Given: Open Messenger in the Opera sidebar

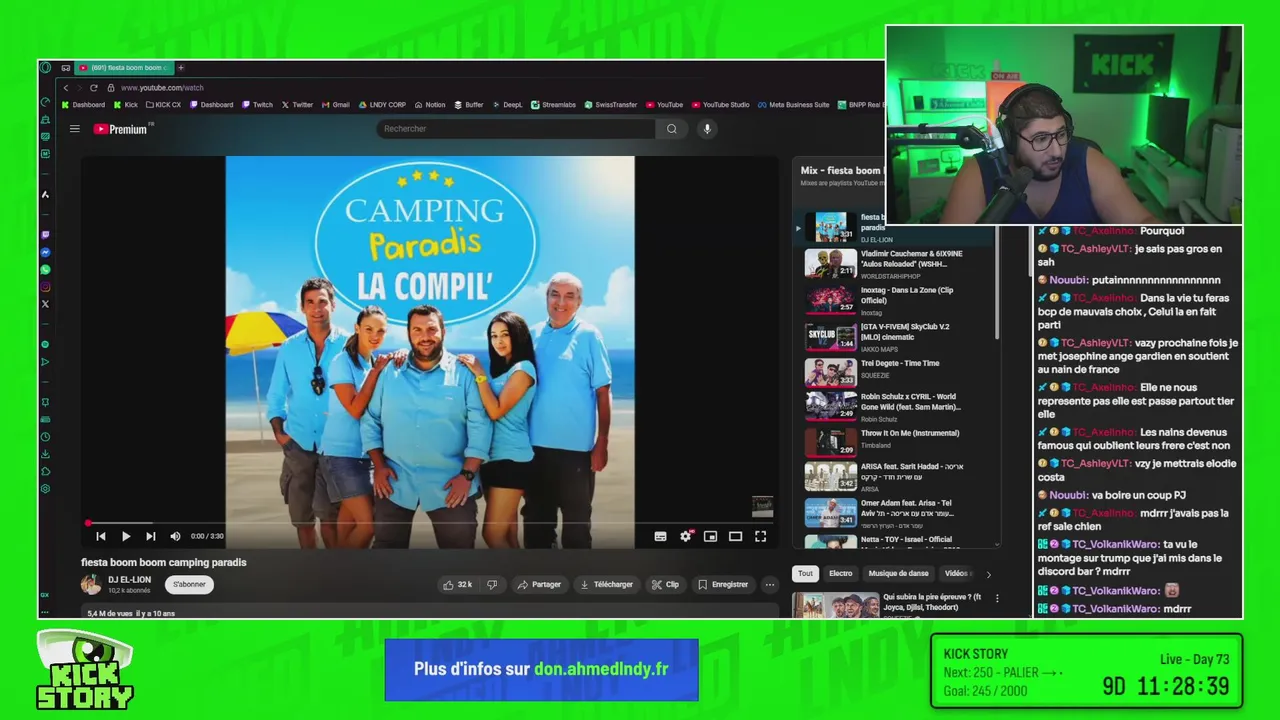Looking at the screenshot, I should pos(45,252).
